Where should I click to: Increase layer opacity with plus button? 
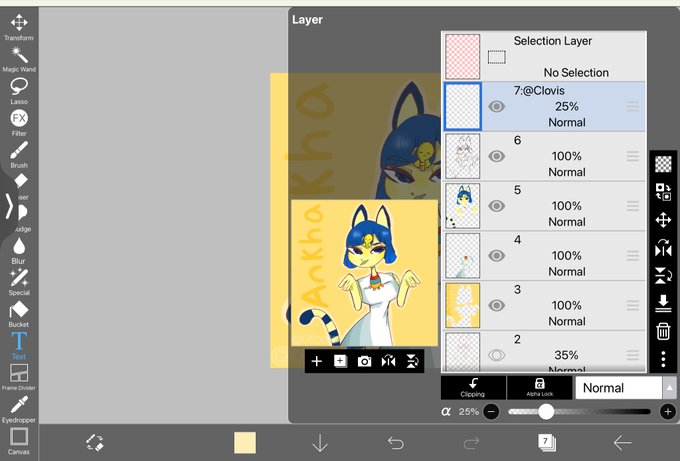pyautogui.click(x=668, y=412)
